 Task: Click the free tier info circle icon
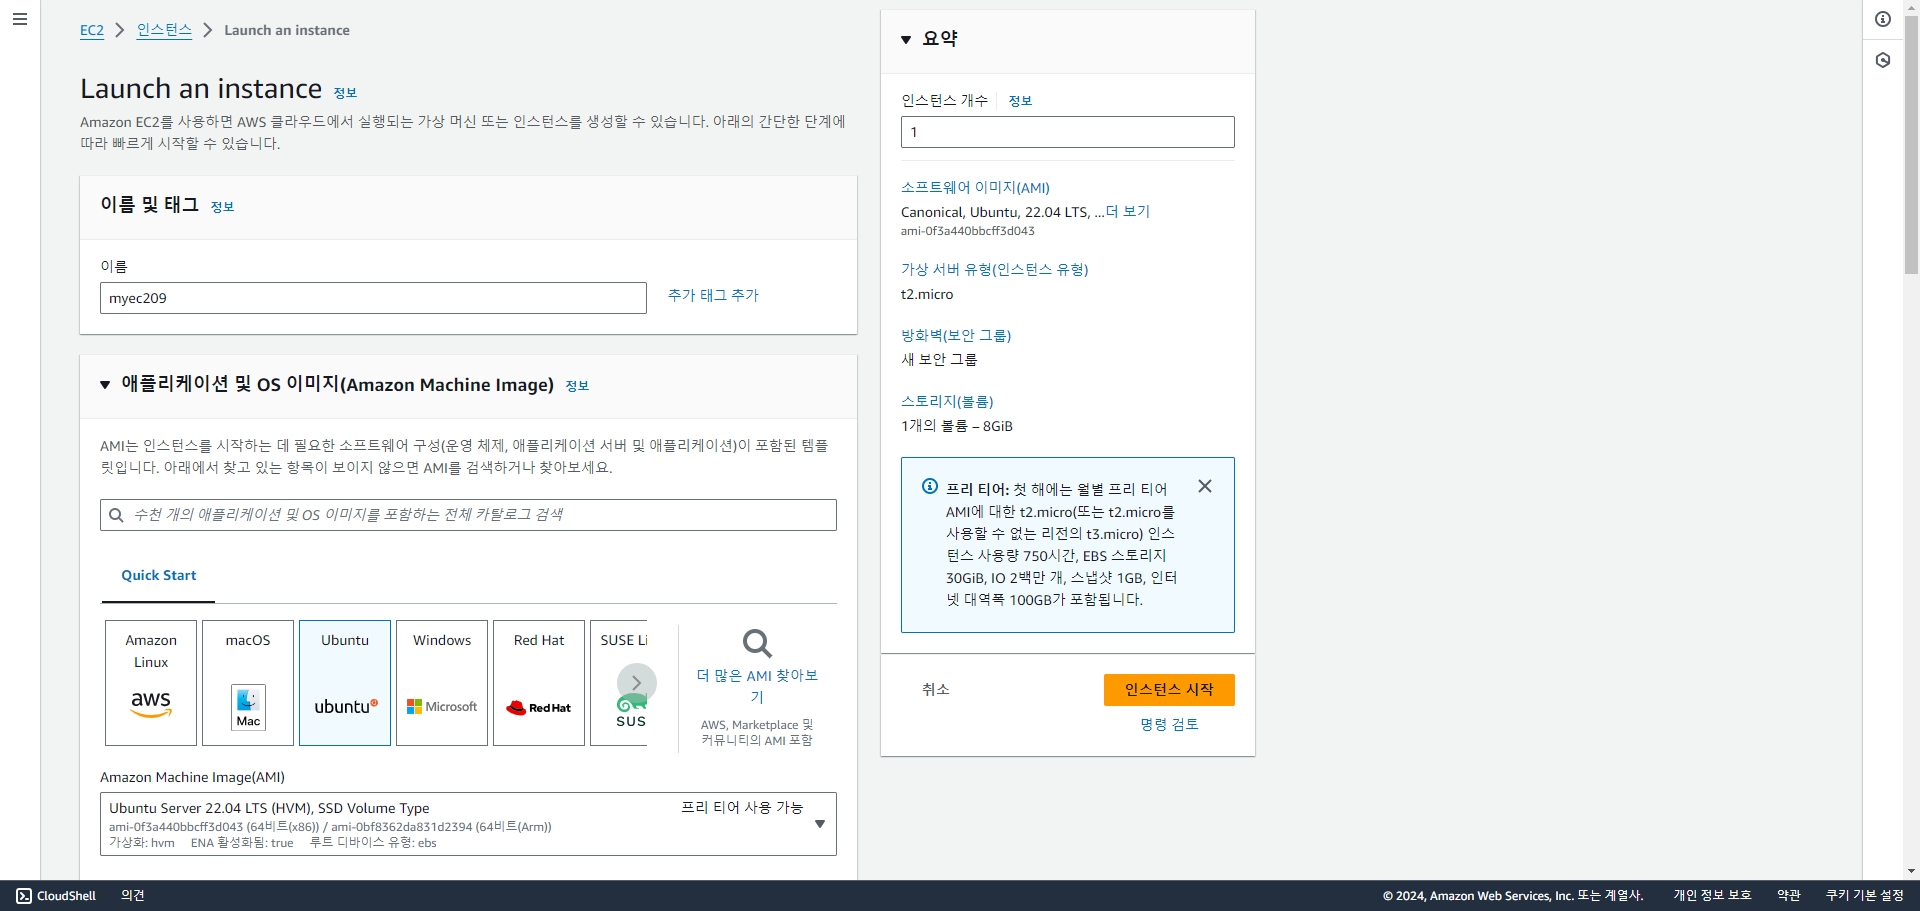point(930,486)
